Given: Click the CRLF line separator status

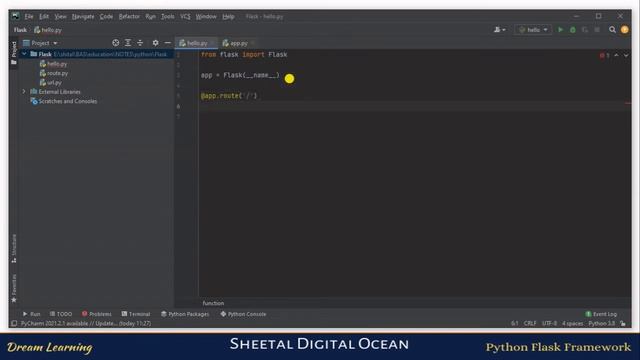Looking at the screenshot, I should click(x=530, y=323).
